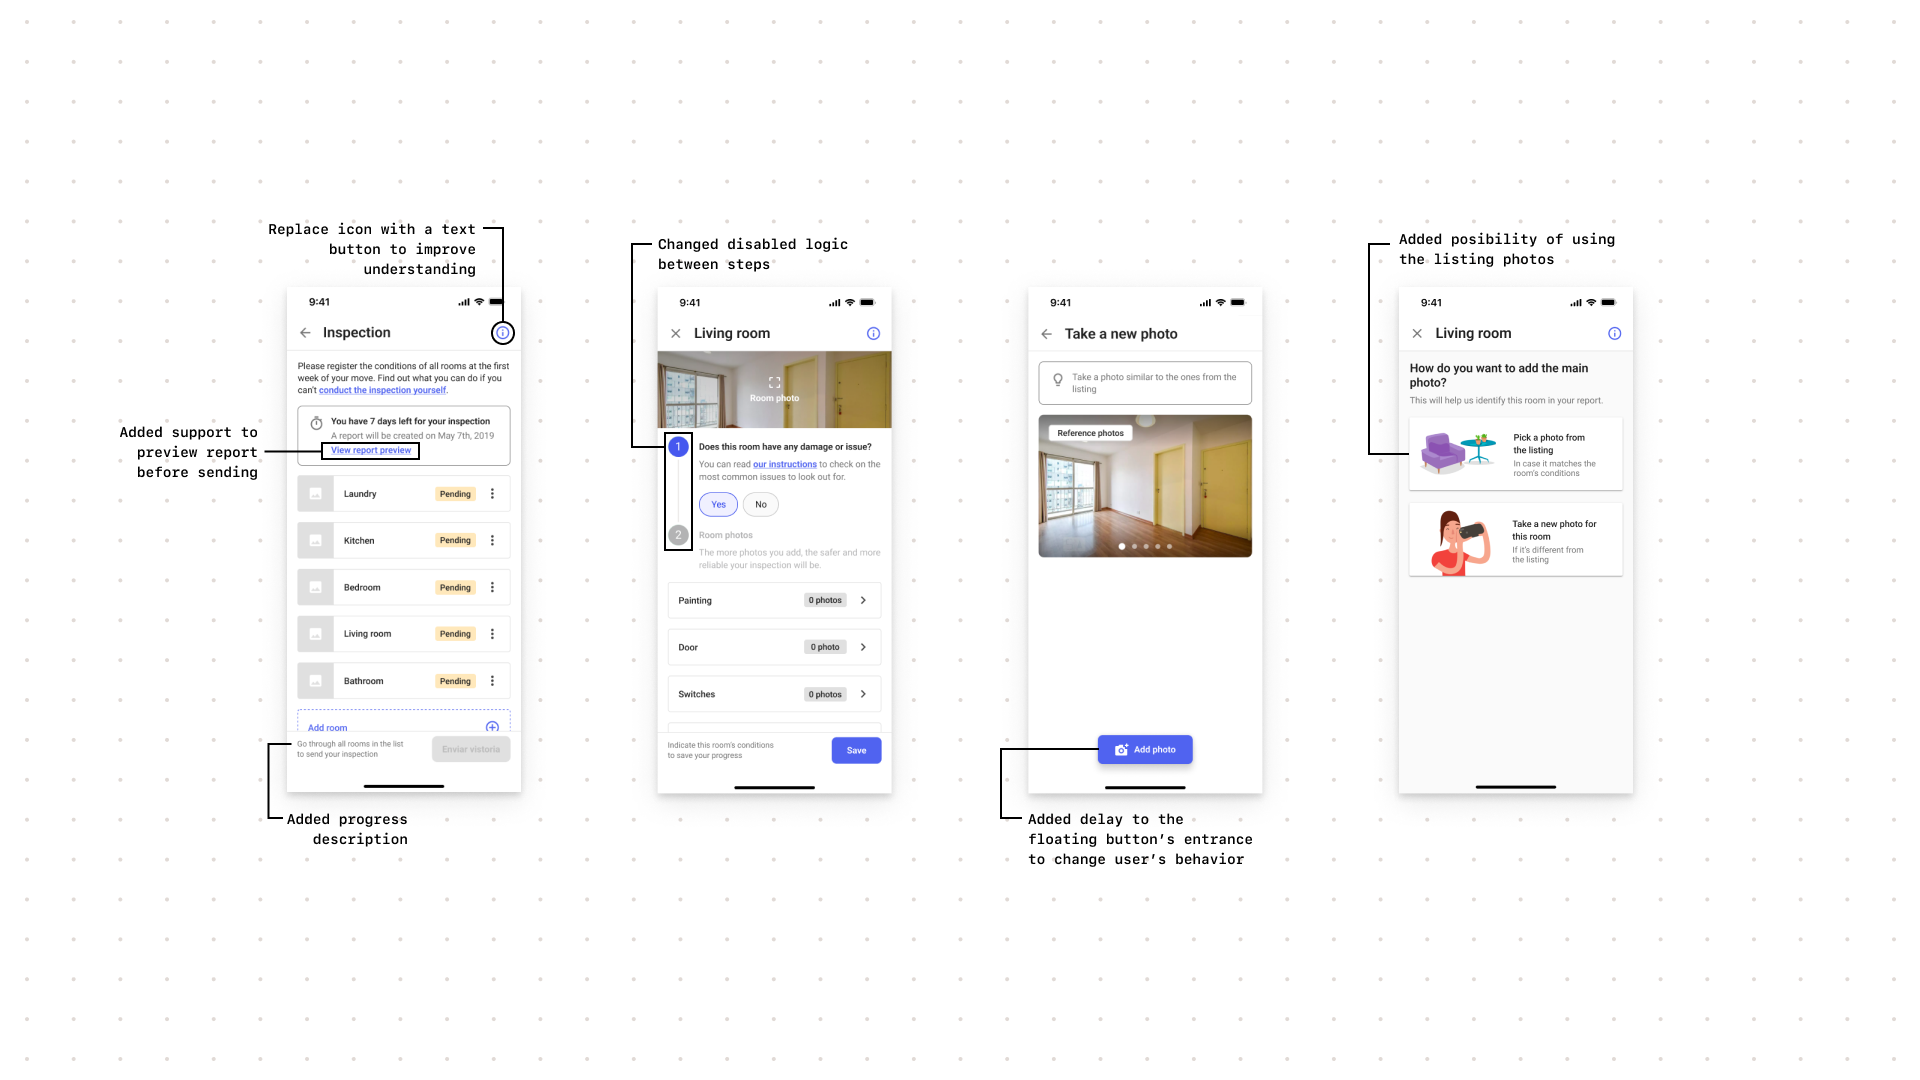Screen dimensions: 1920x1080
Task: Click the three-dot menu icon next to Laundry
Action: 493,493
